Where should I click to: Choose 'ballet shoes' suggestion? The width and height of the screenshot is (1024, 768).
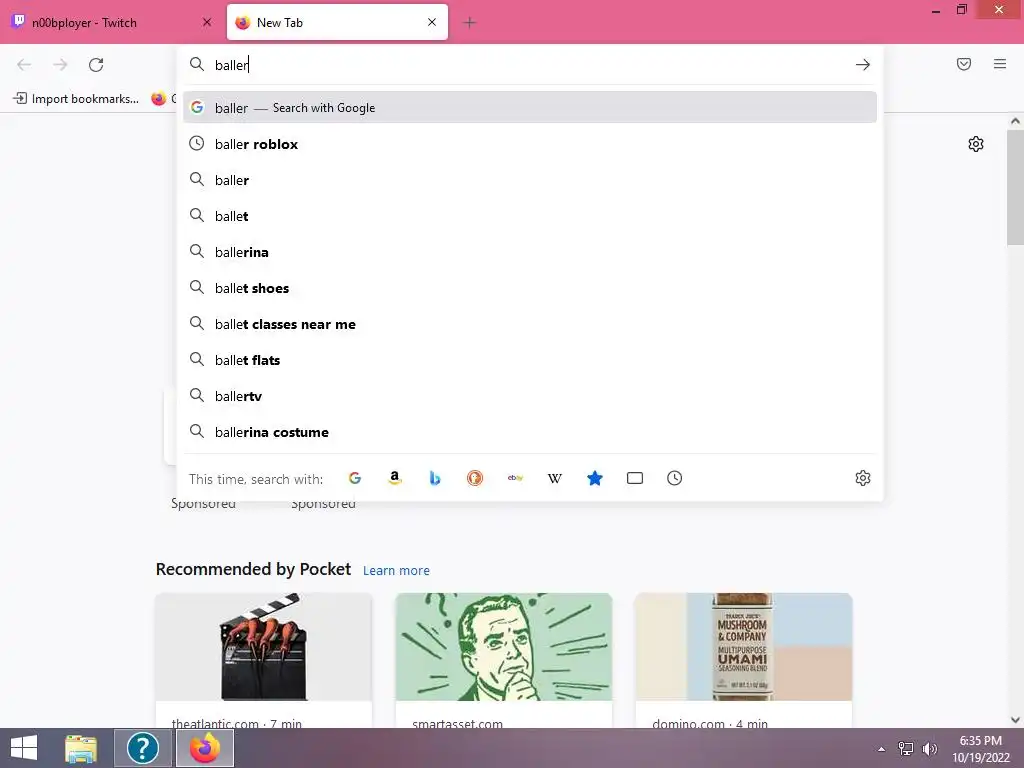[530, 287]
